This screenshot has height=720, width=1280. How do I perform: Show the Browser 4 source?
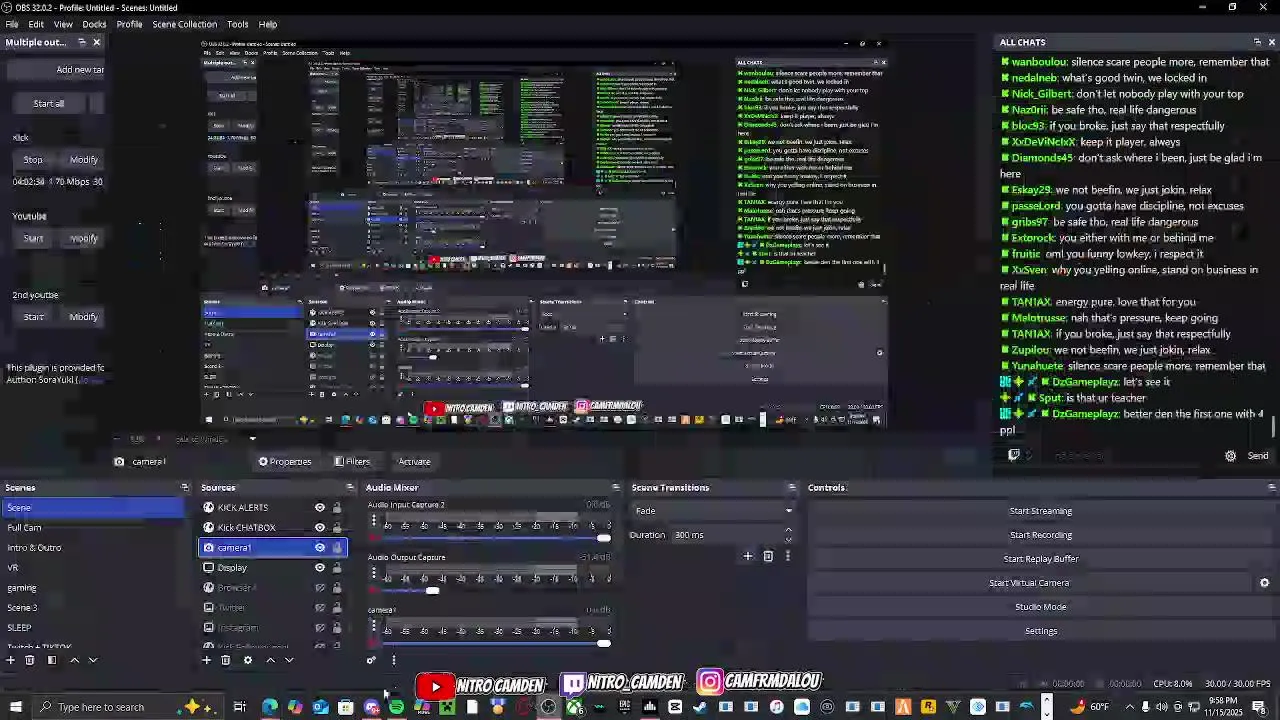tap(320, 588)
